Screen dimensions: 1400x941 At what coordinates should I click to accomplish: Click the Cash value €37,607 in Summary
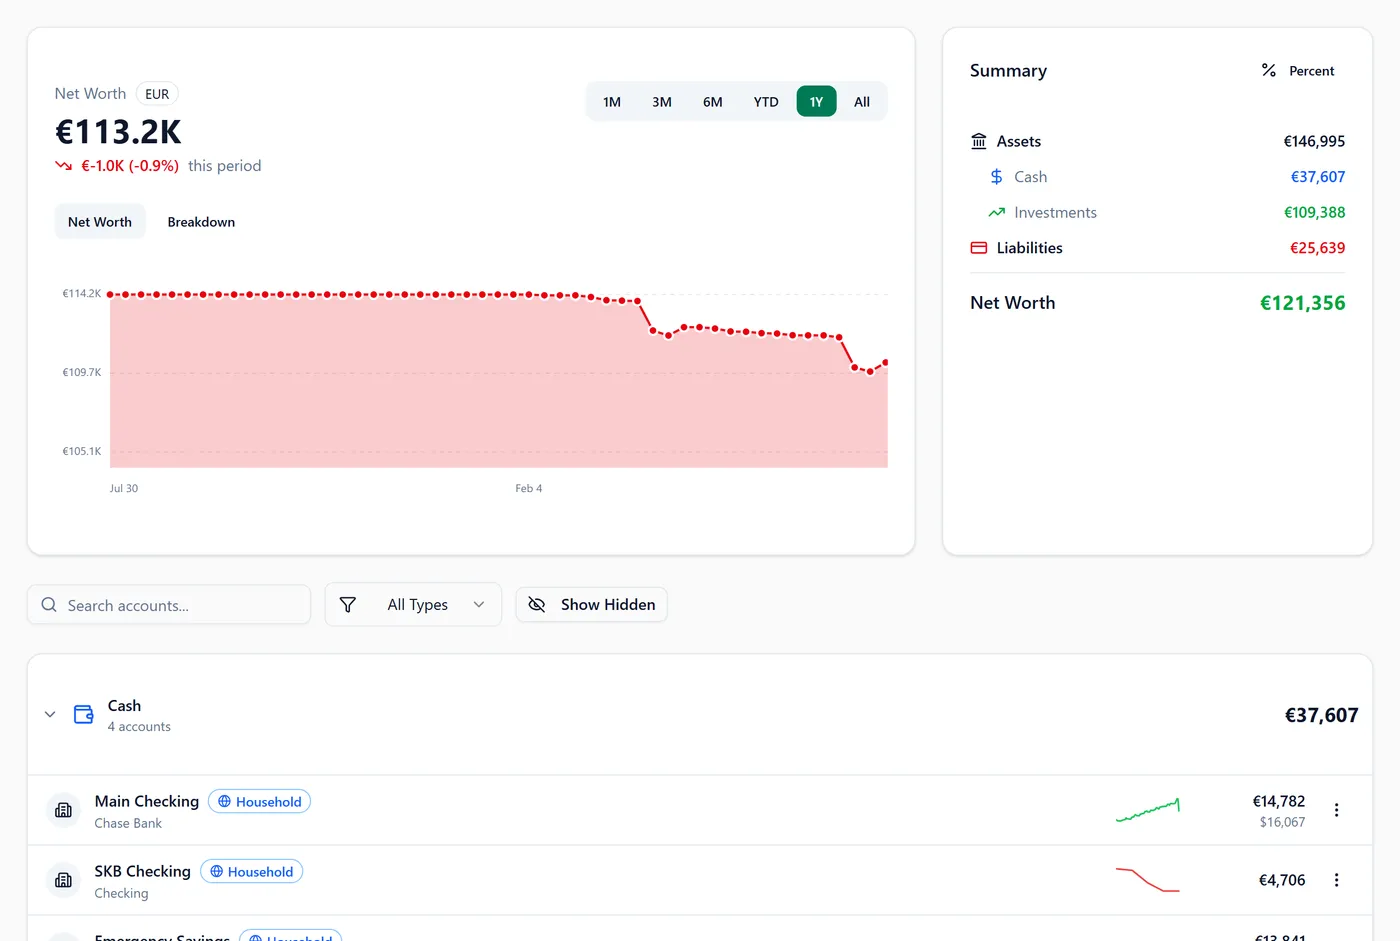1318,177
